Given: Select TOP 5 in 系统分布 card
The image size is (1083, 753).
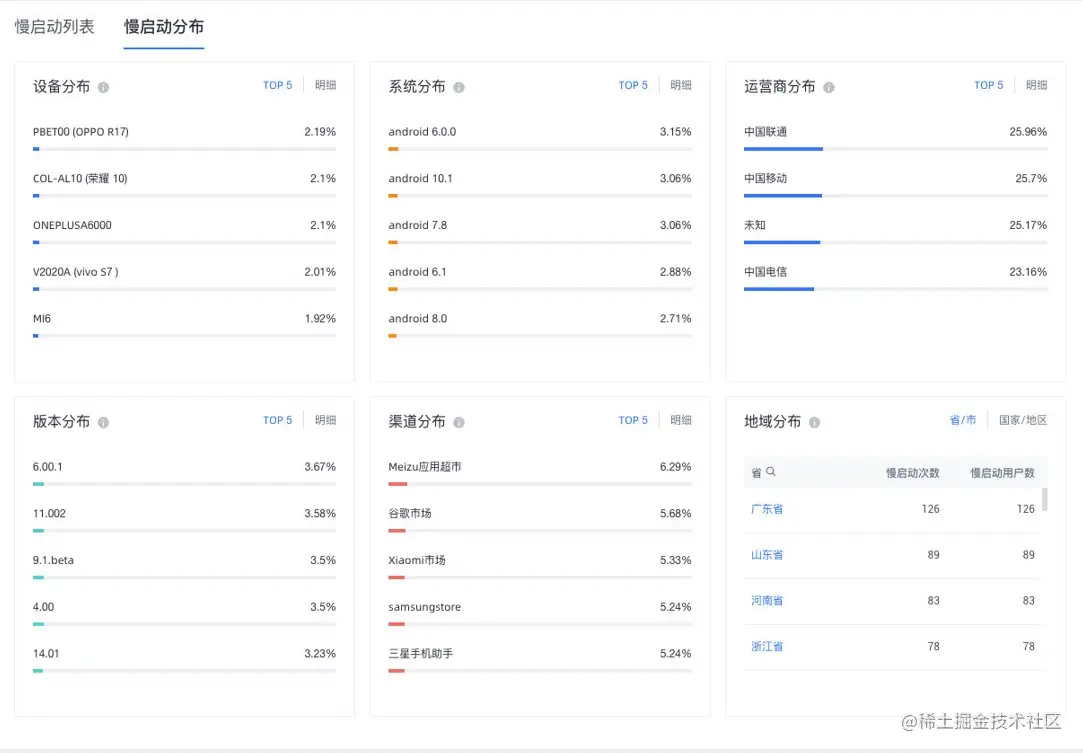Looking at the screenshot, I should (633, 85).
